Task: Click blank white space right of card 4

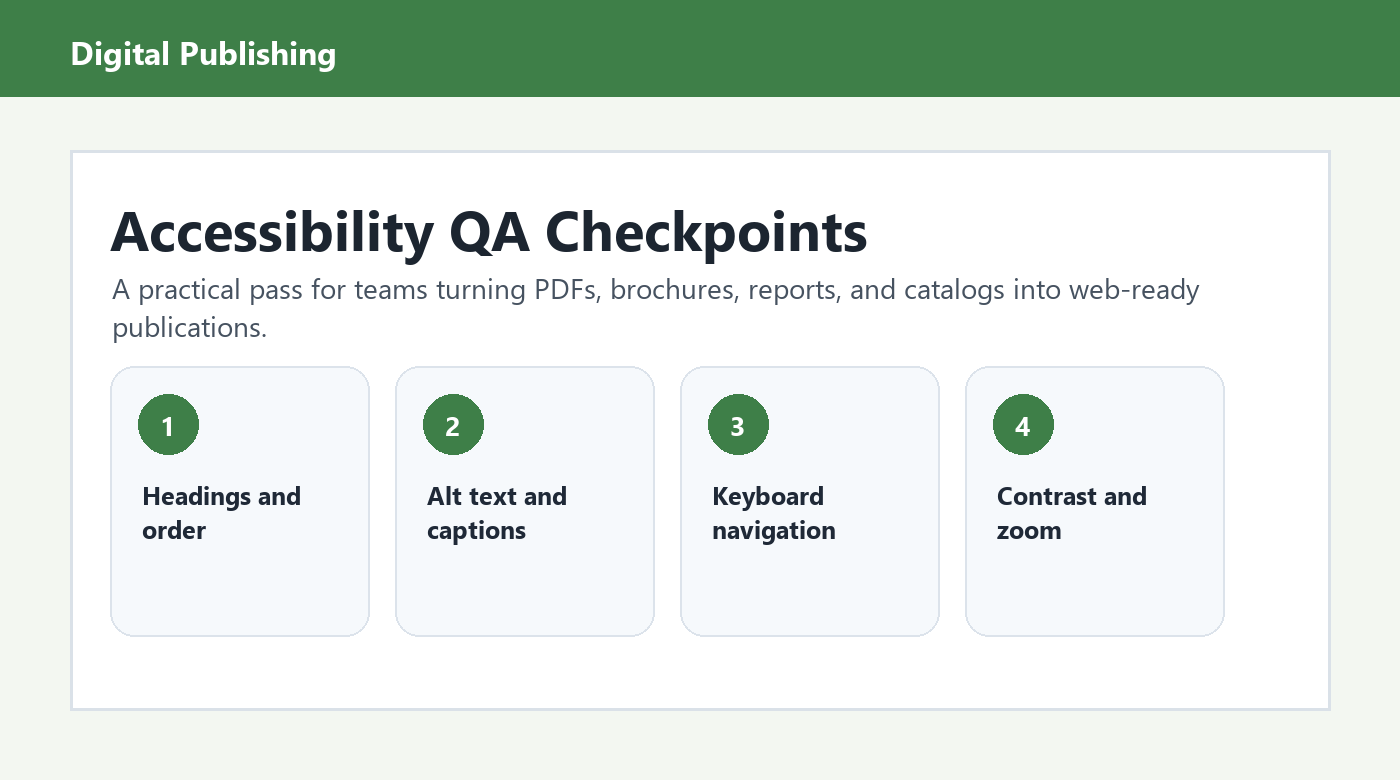Action: point(1276,500)
